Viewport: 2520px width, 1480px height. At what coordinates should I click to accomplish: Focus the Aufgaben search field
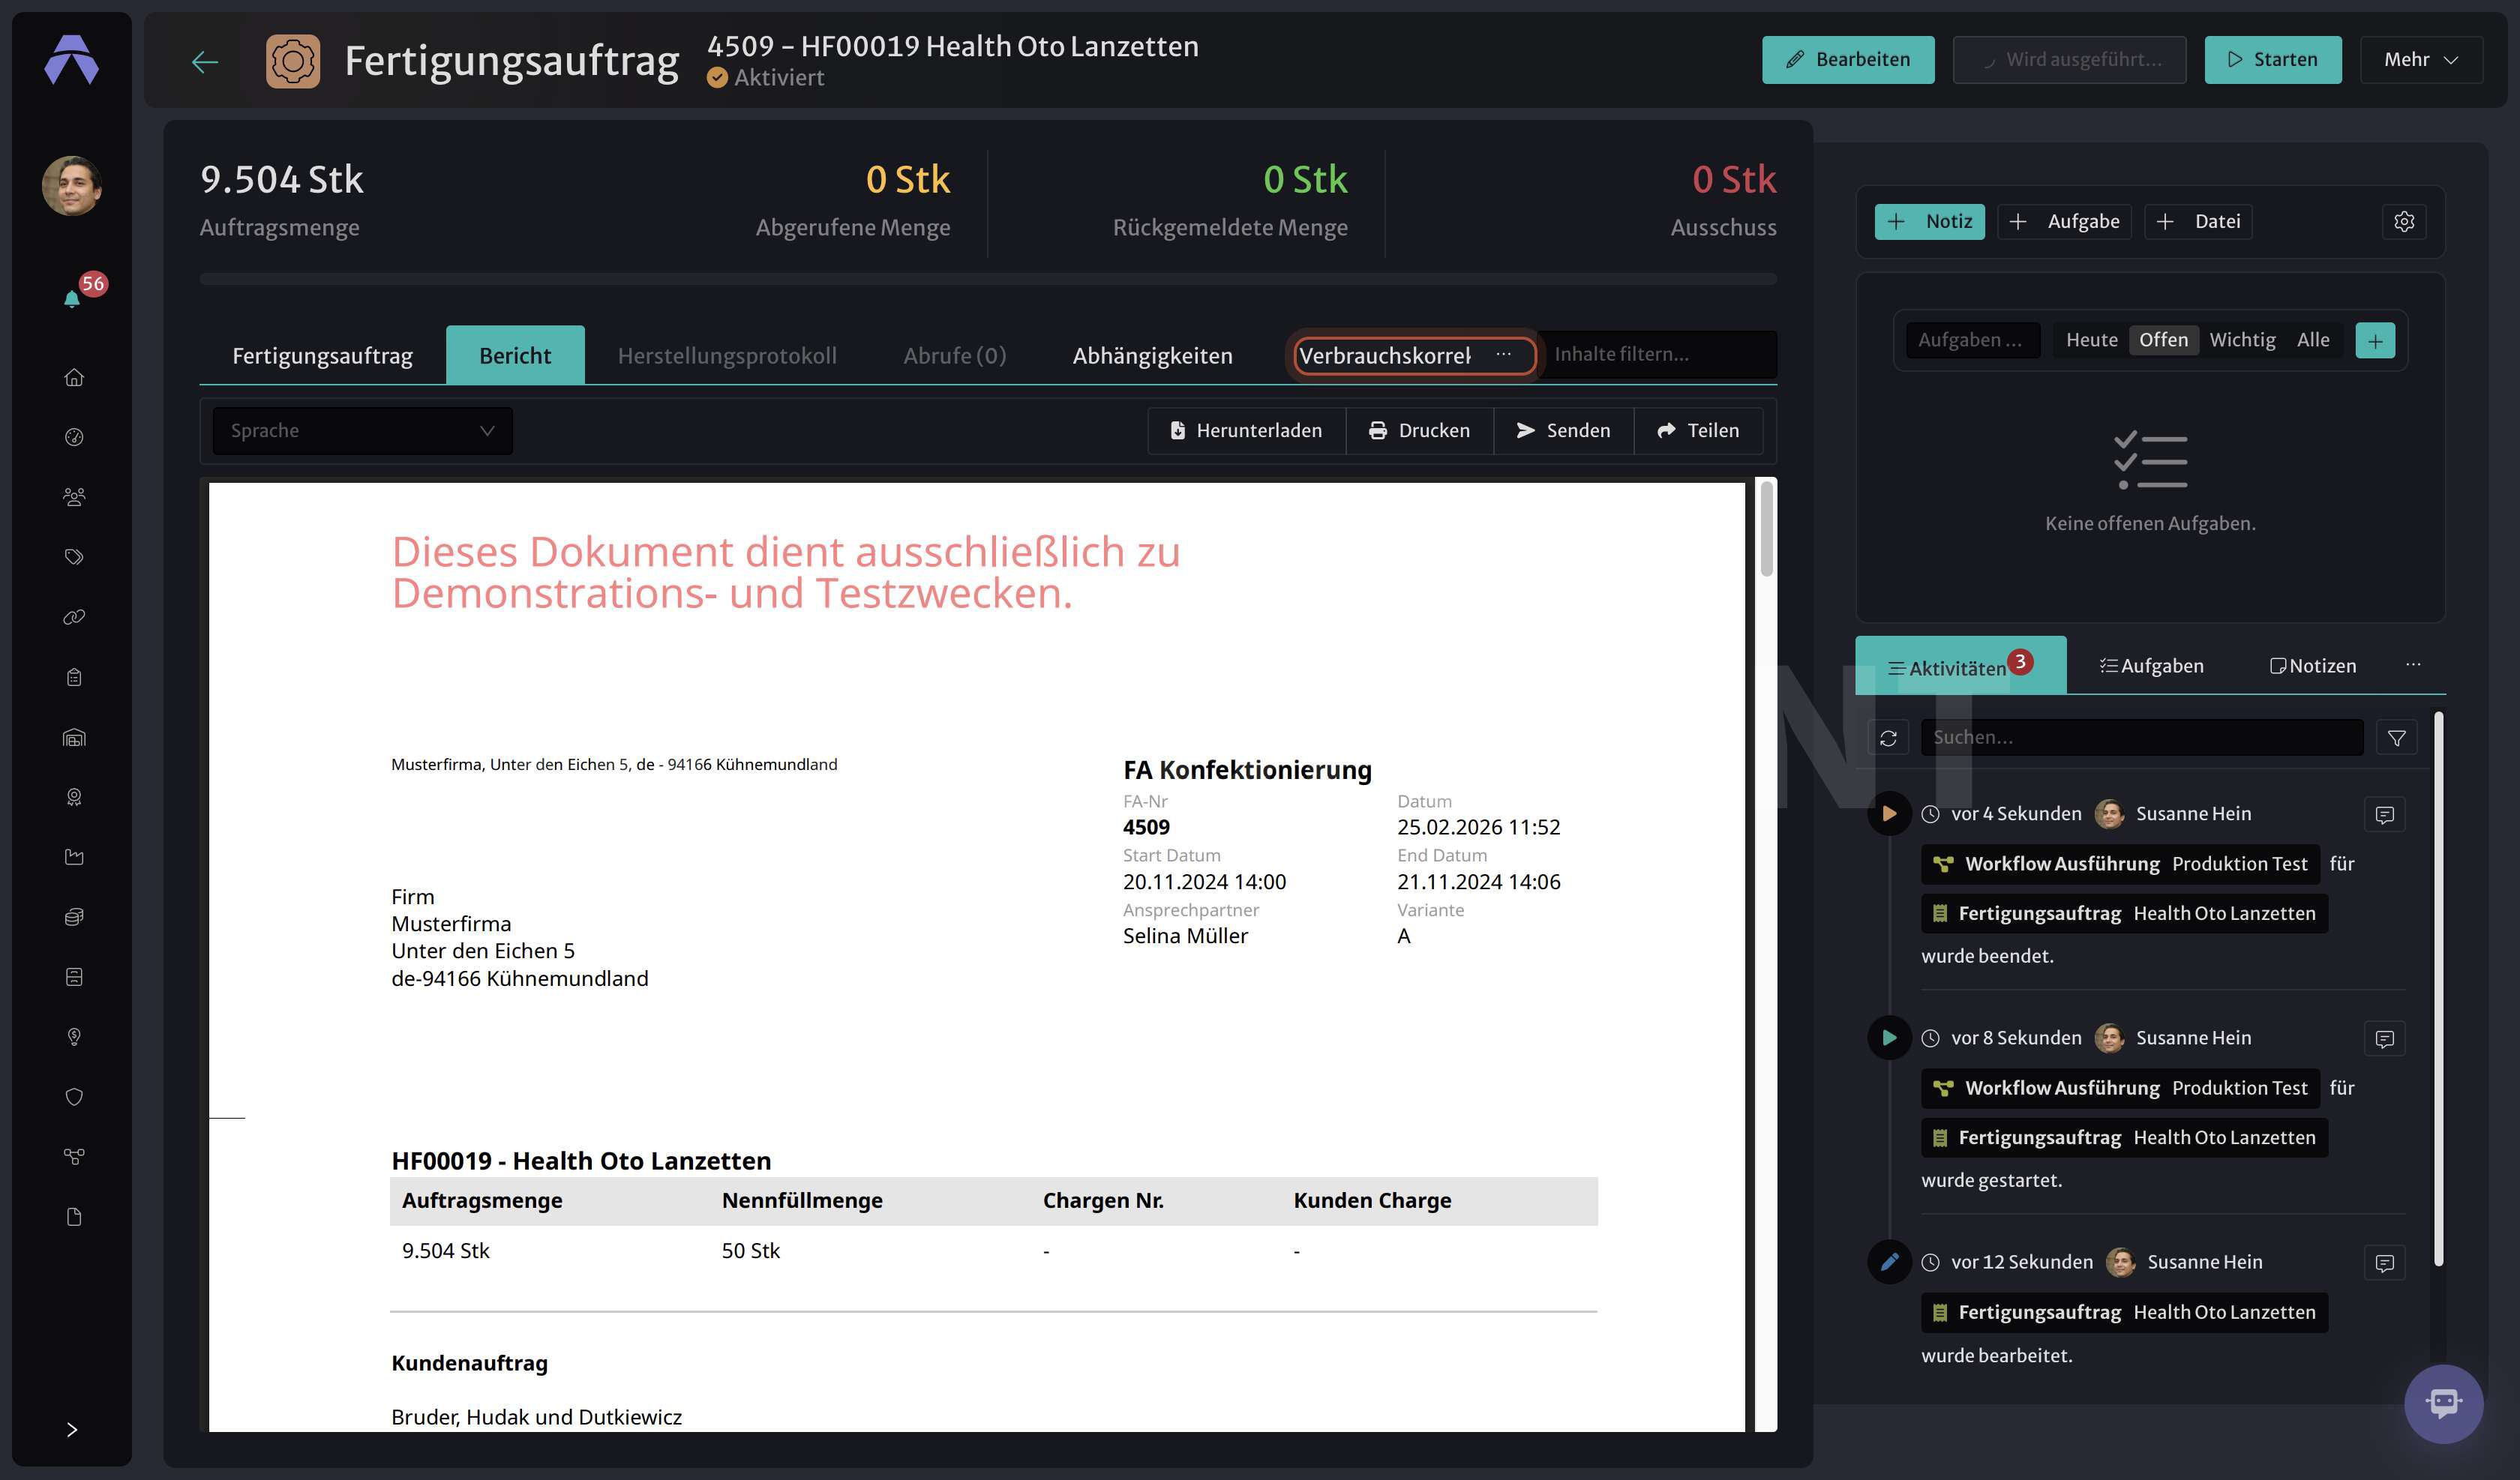[1972, 340]
